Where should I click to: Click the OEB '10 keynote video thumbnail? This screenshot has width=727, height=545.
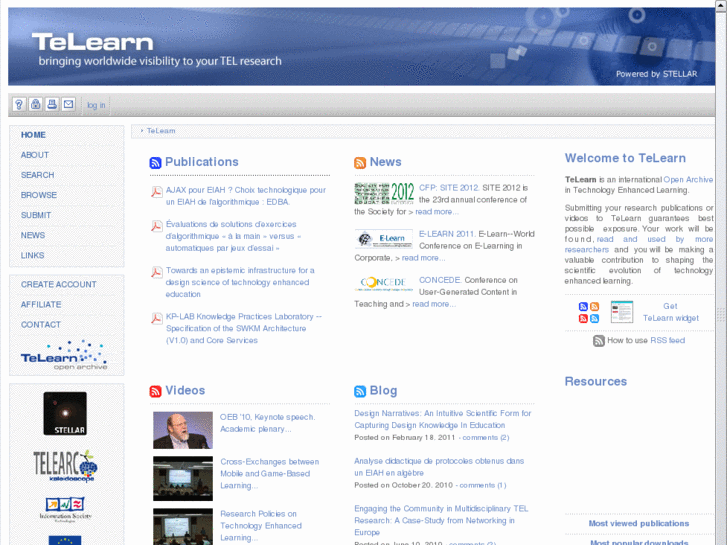(x=183, y=430)
